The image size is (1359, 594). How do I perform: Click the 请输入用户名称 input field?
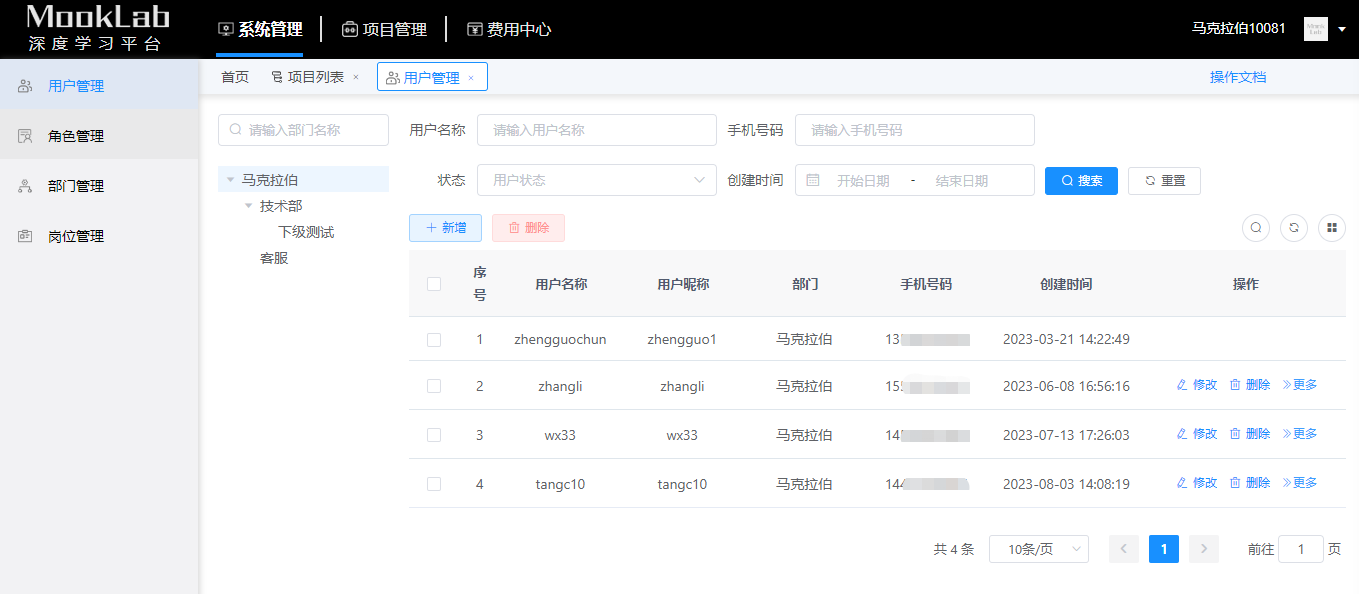pos(597,130)
